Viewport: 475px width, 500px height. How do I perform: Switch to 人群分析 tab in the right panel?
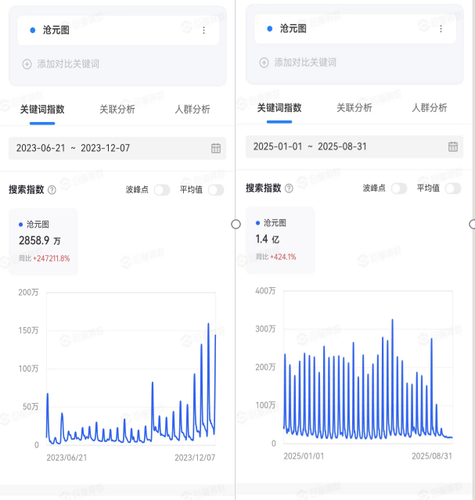point(429,108)
